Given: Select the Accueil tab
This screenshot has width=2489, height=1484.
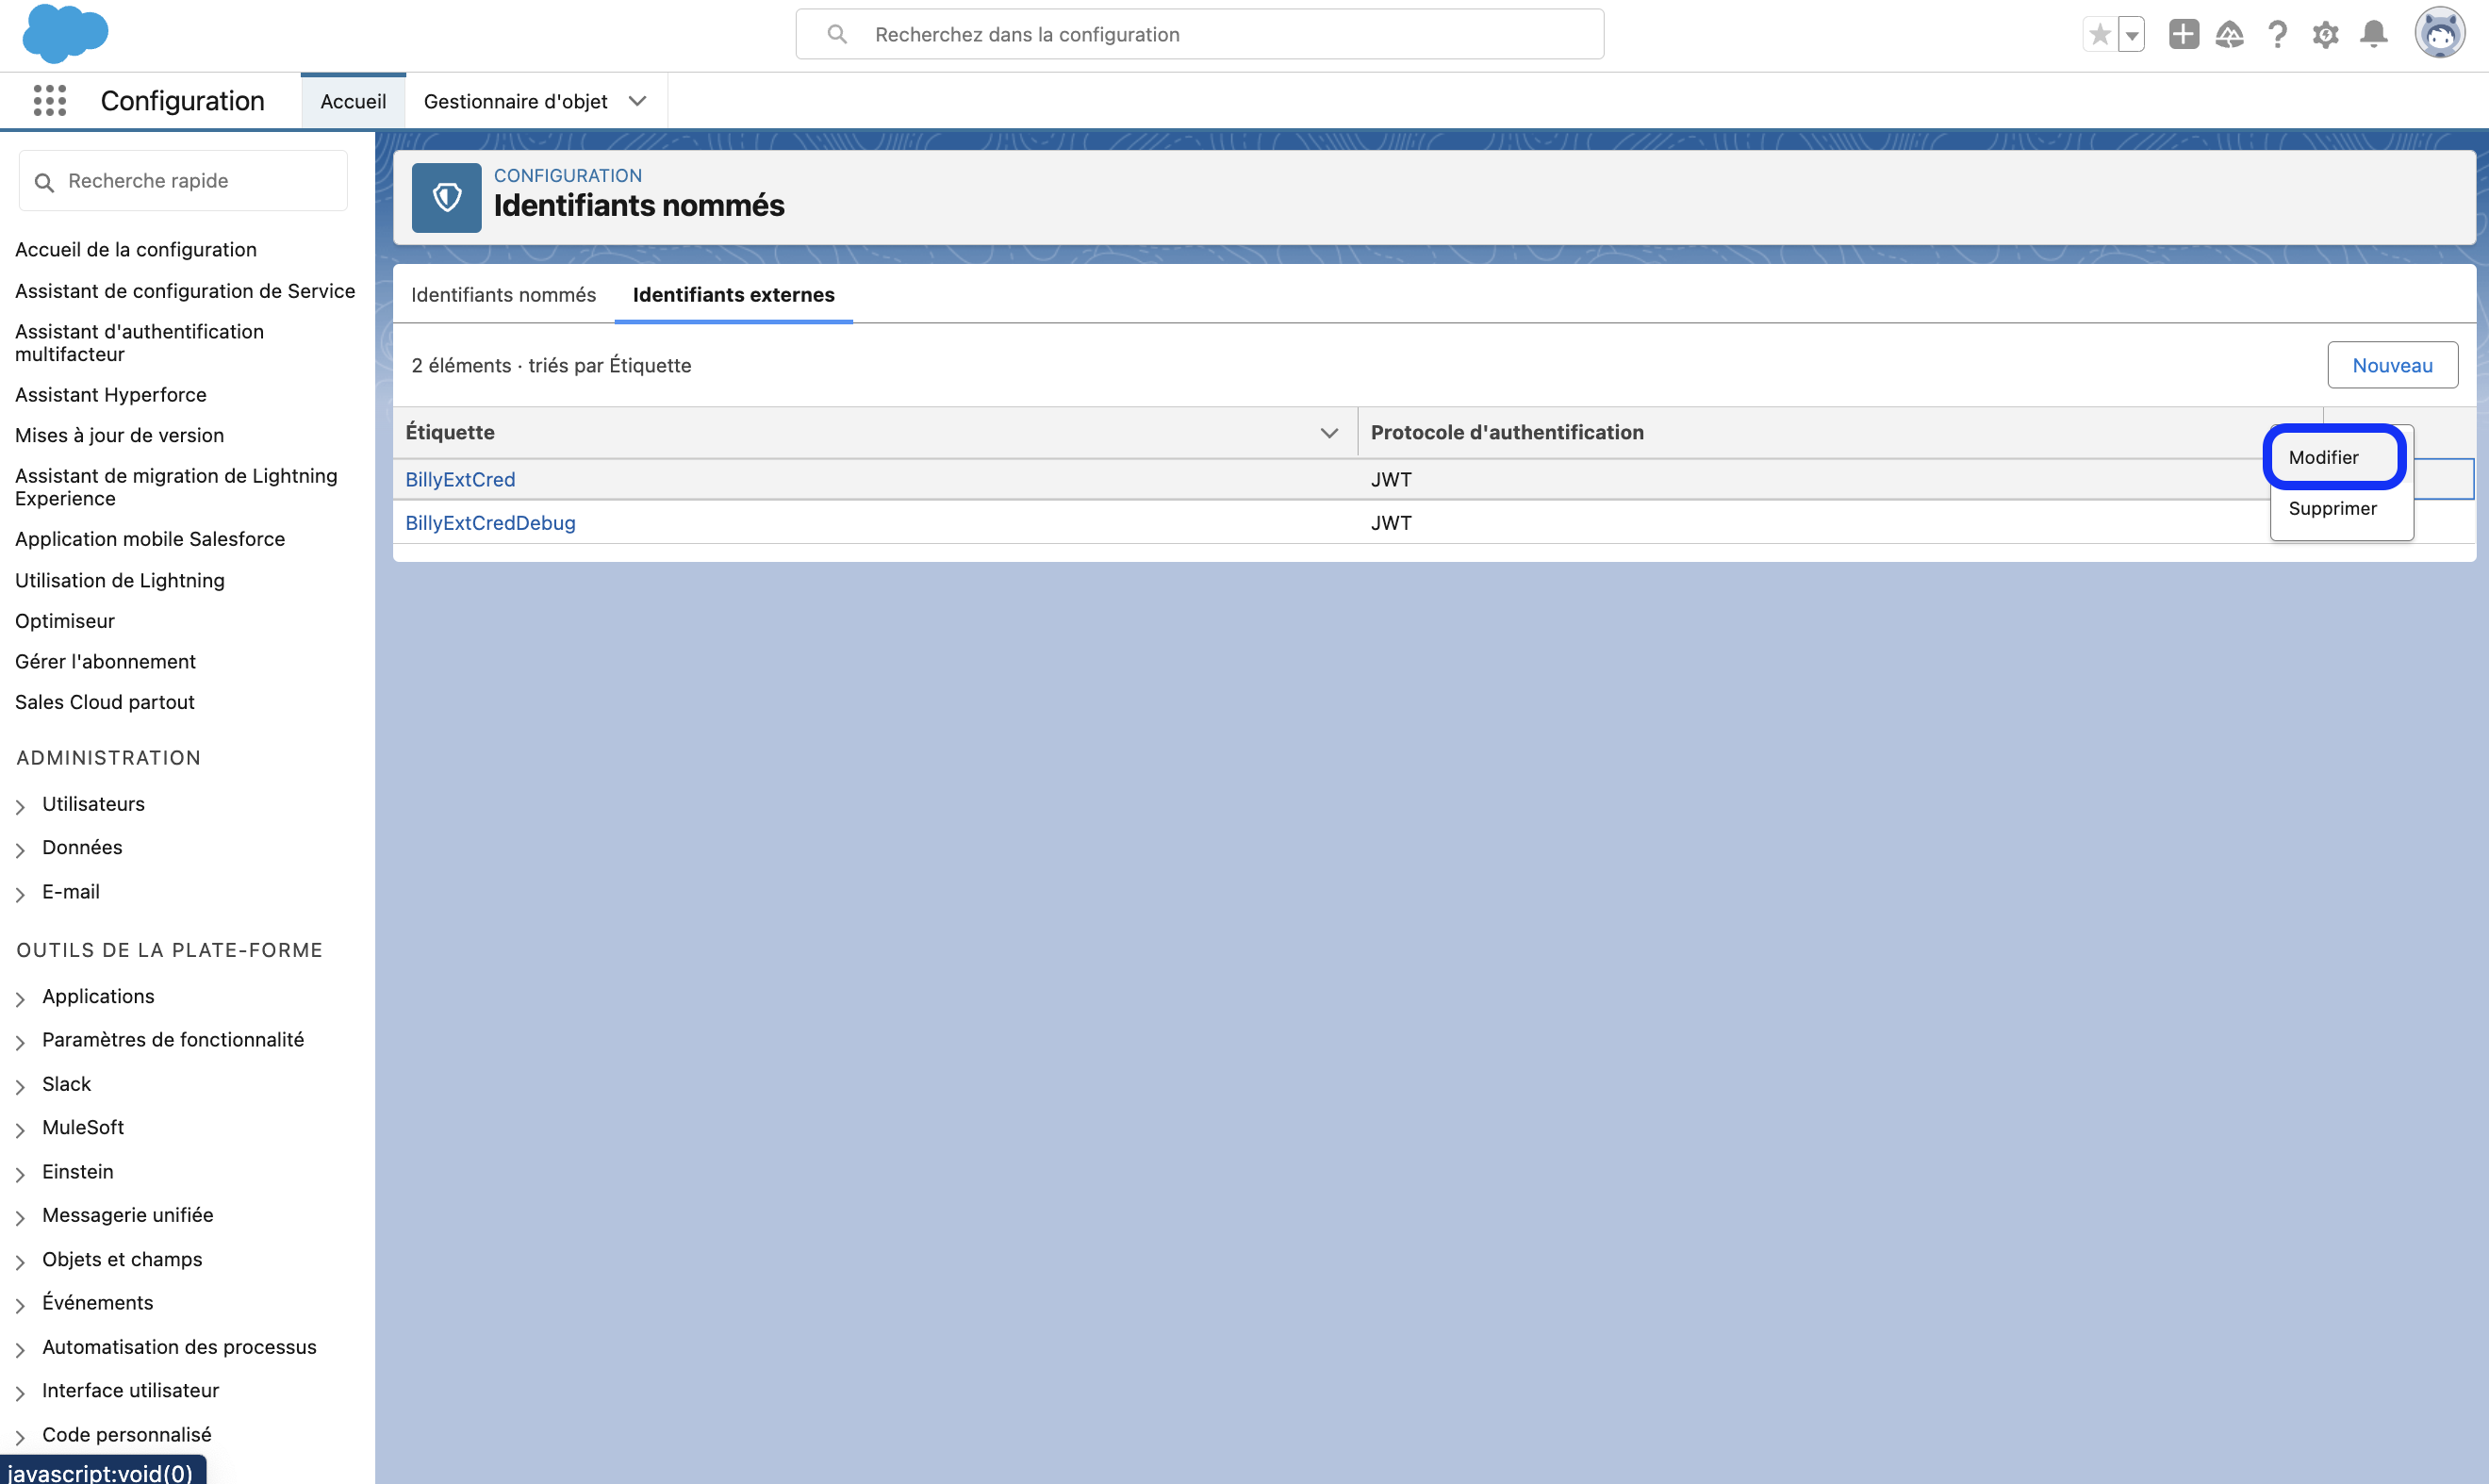Looking at the screenshot, I should [353, 101].
